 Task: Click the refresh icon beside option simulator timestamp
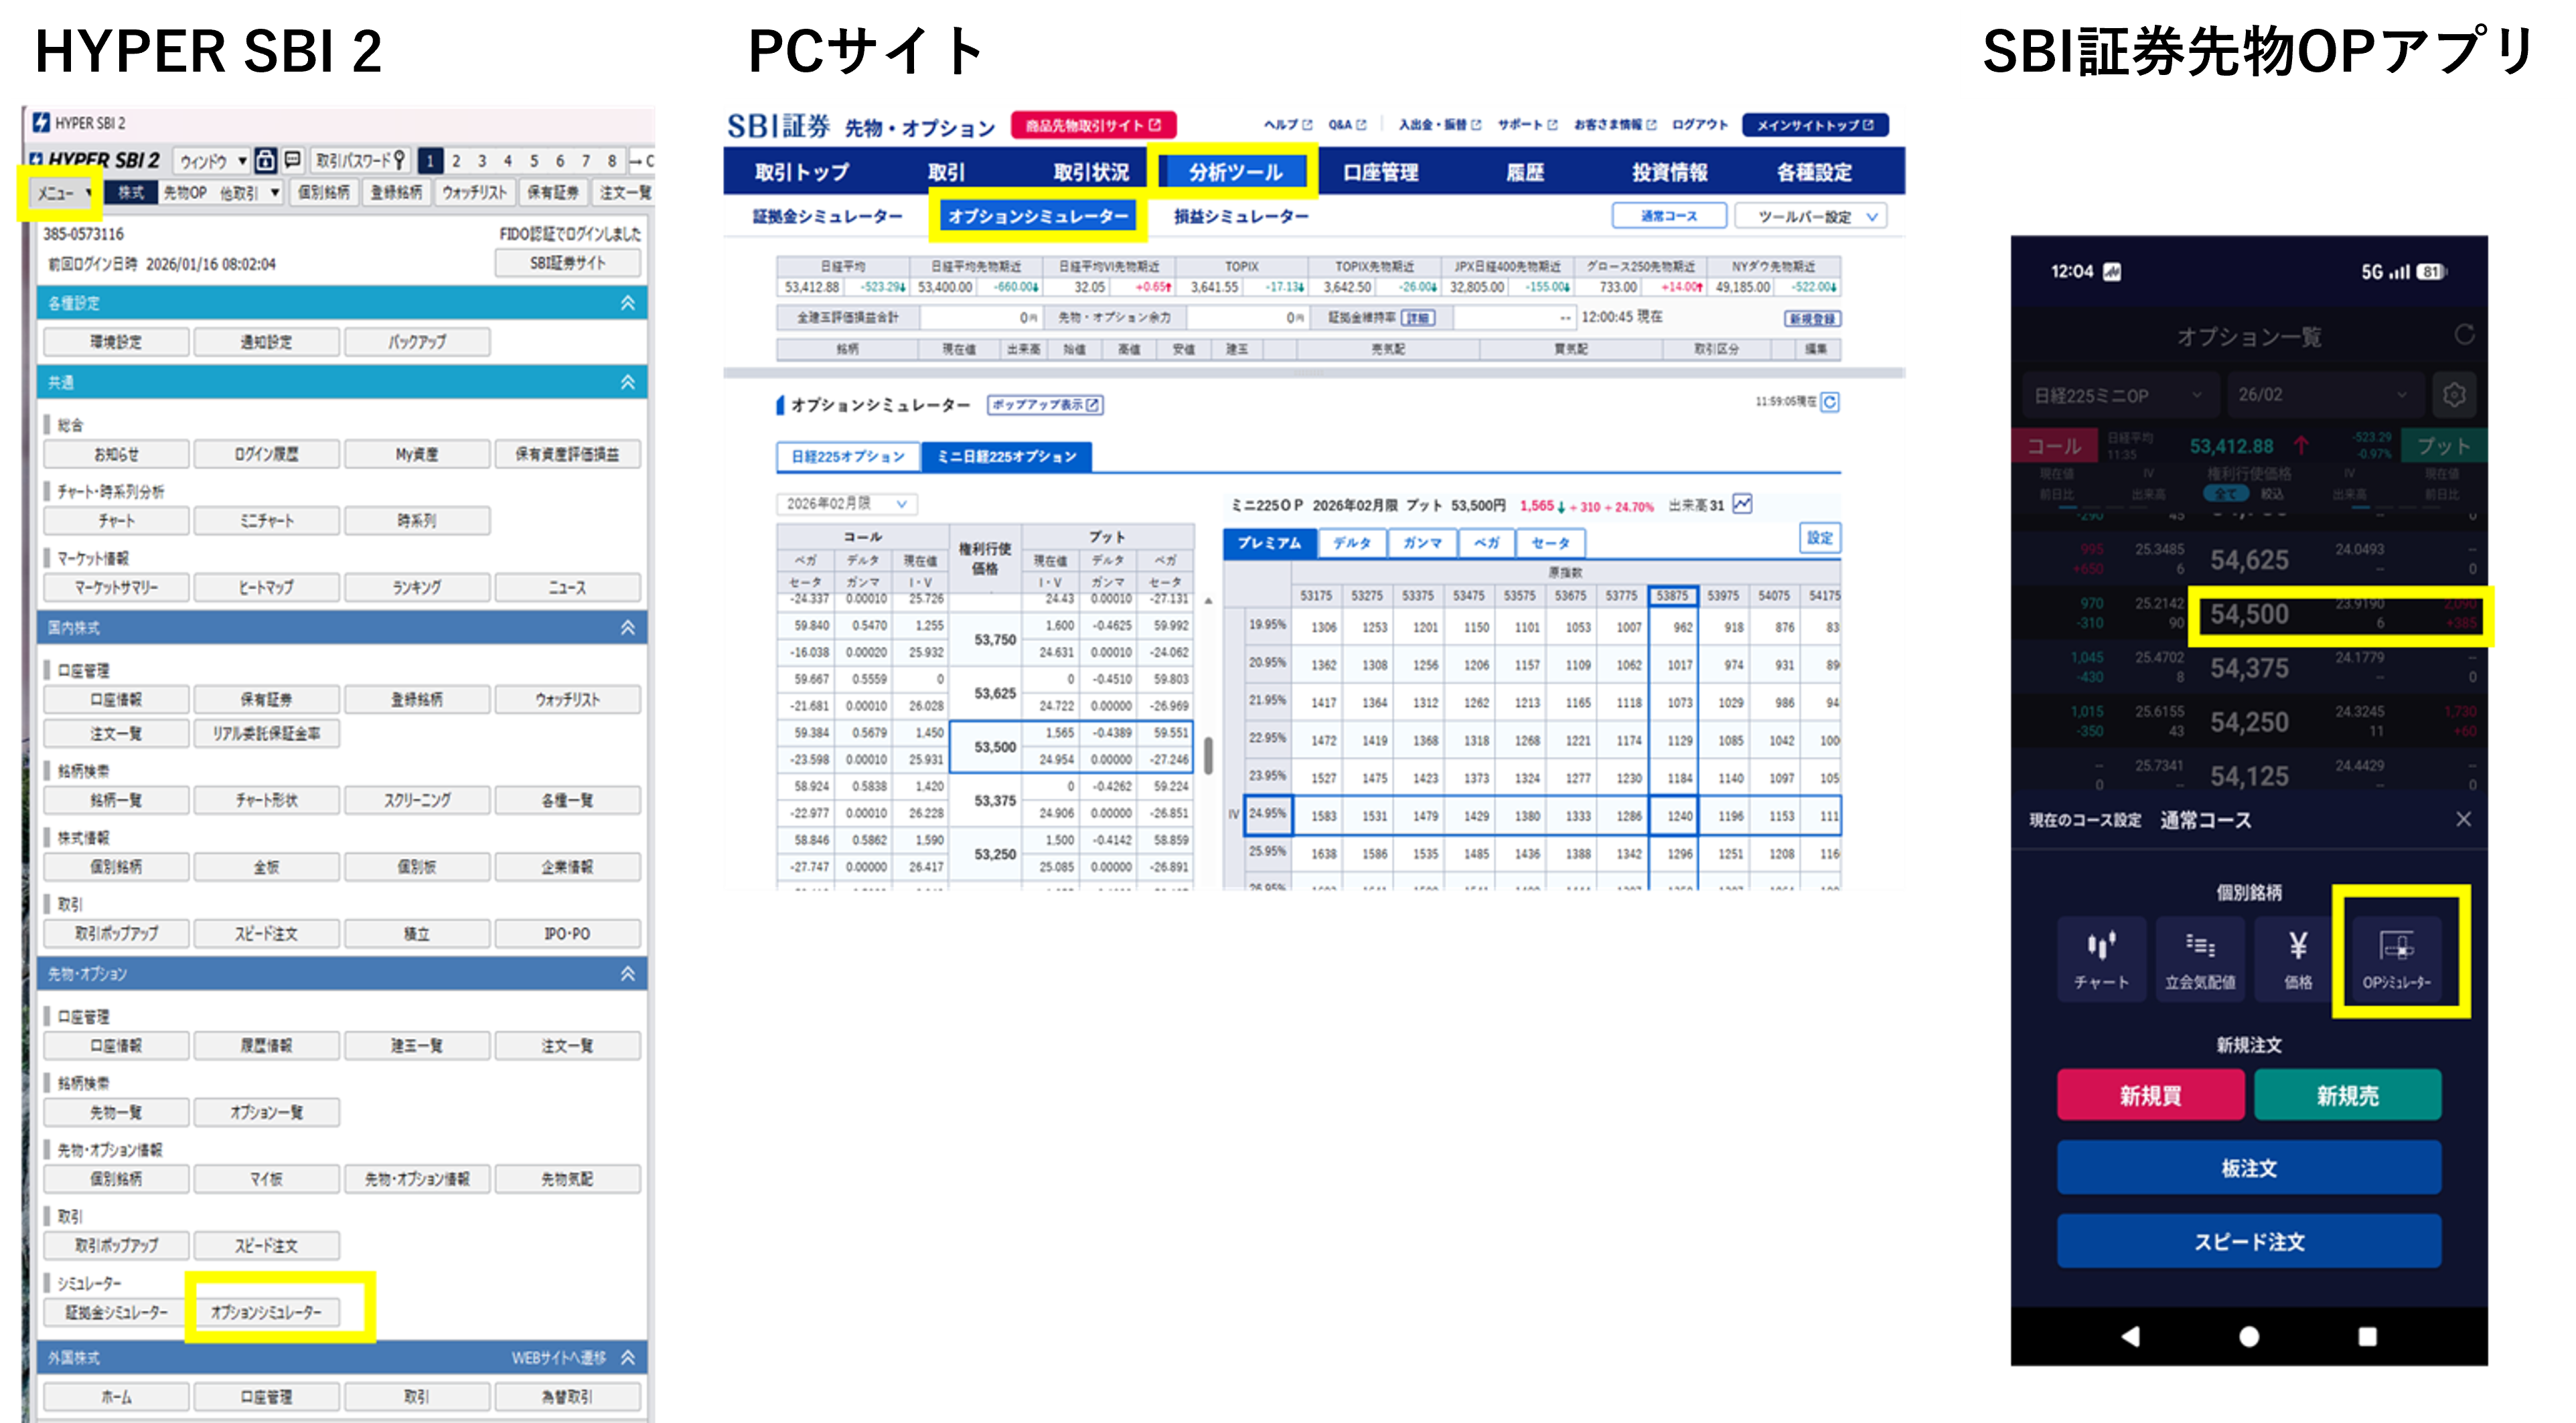point(1829,402)
